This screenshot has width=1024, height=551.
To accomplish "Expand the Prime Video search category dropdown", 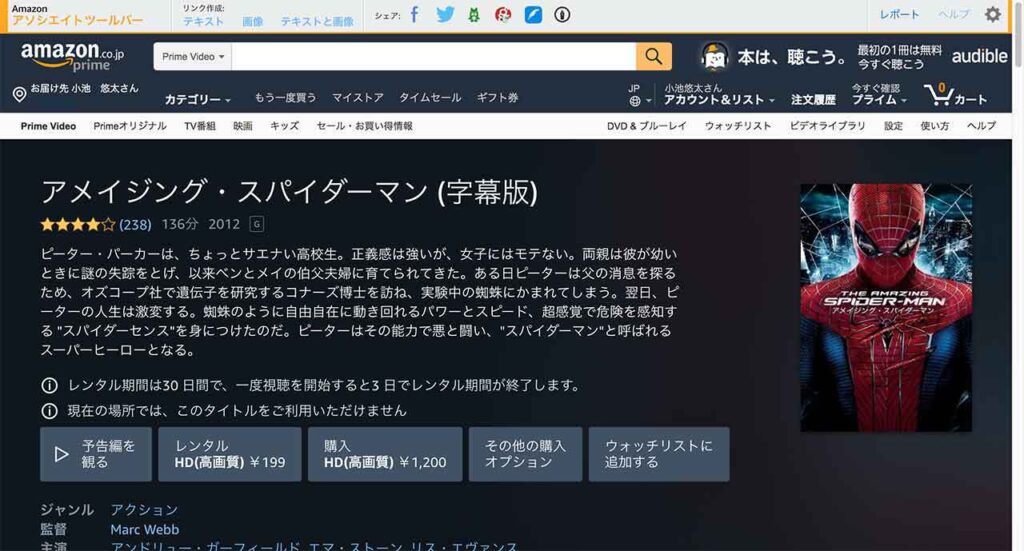I will coord(193,57).
